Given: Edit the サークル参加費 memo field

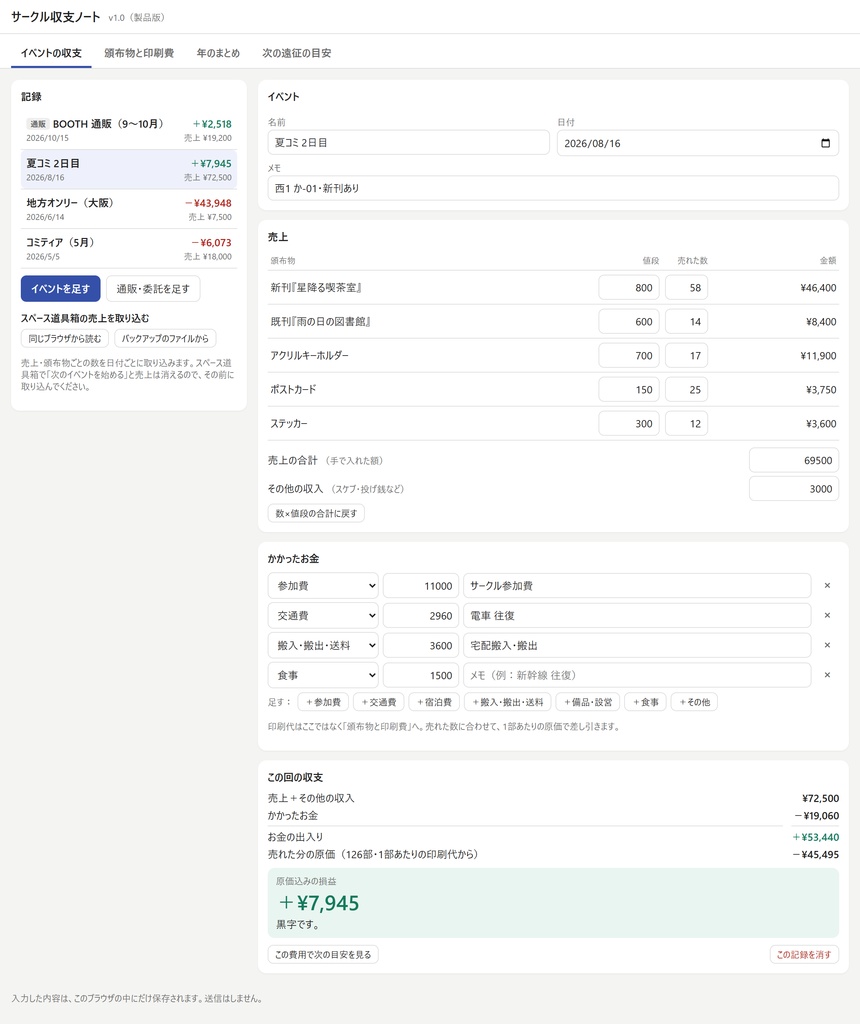Looking at the screenshot, I should pos(637,586).
